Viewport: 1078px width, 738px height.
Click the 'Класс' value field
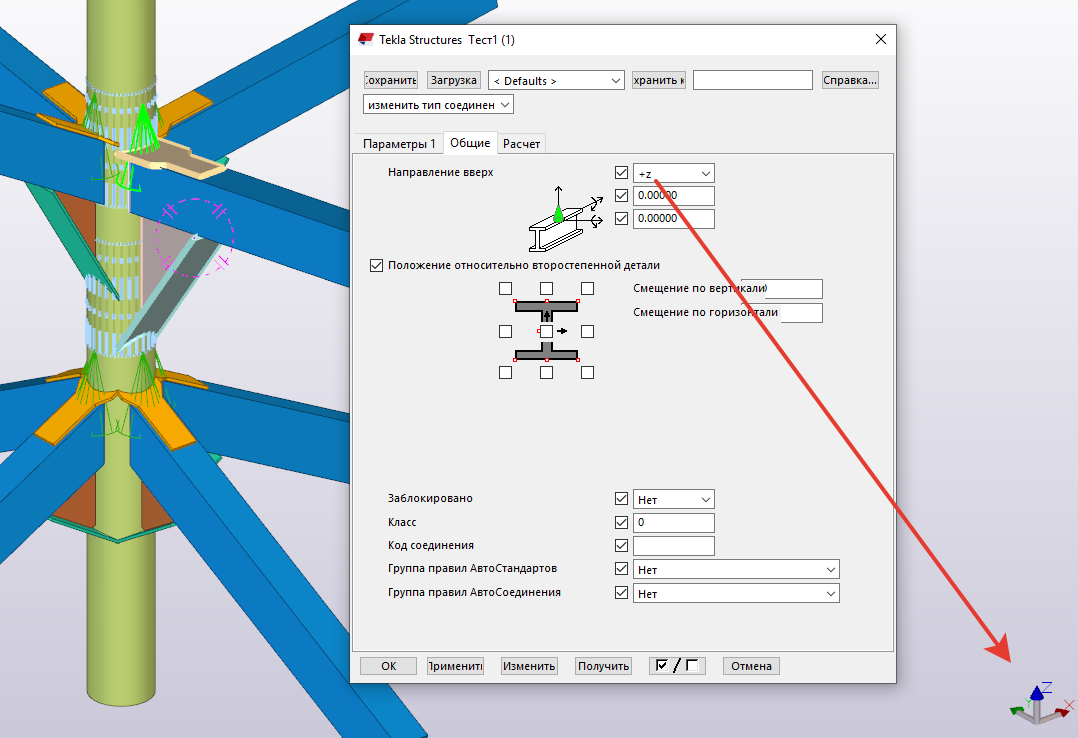click(x=674, y=523)
